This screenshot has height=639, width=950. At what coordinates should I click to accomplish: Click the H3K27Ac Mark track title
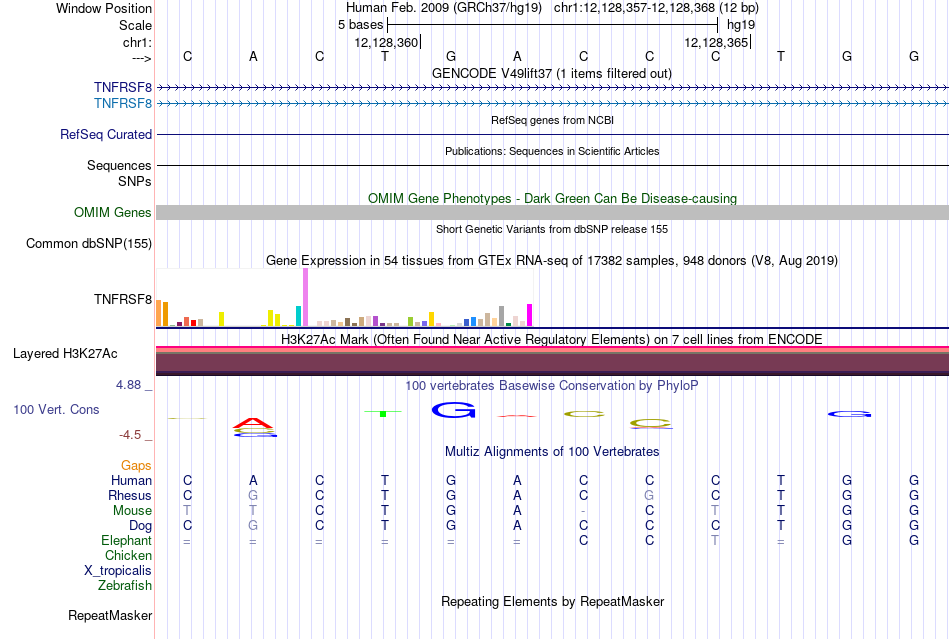pos(551,339)
